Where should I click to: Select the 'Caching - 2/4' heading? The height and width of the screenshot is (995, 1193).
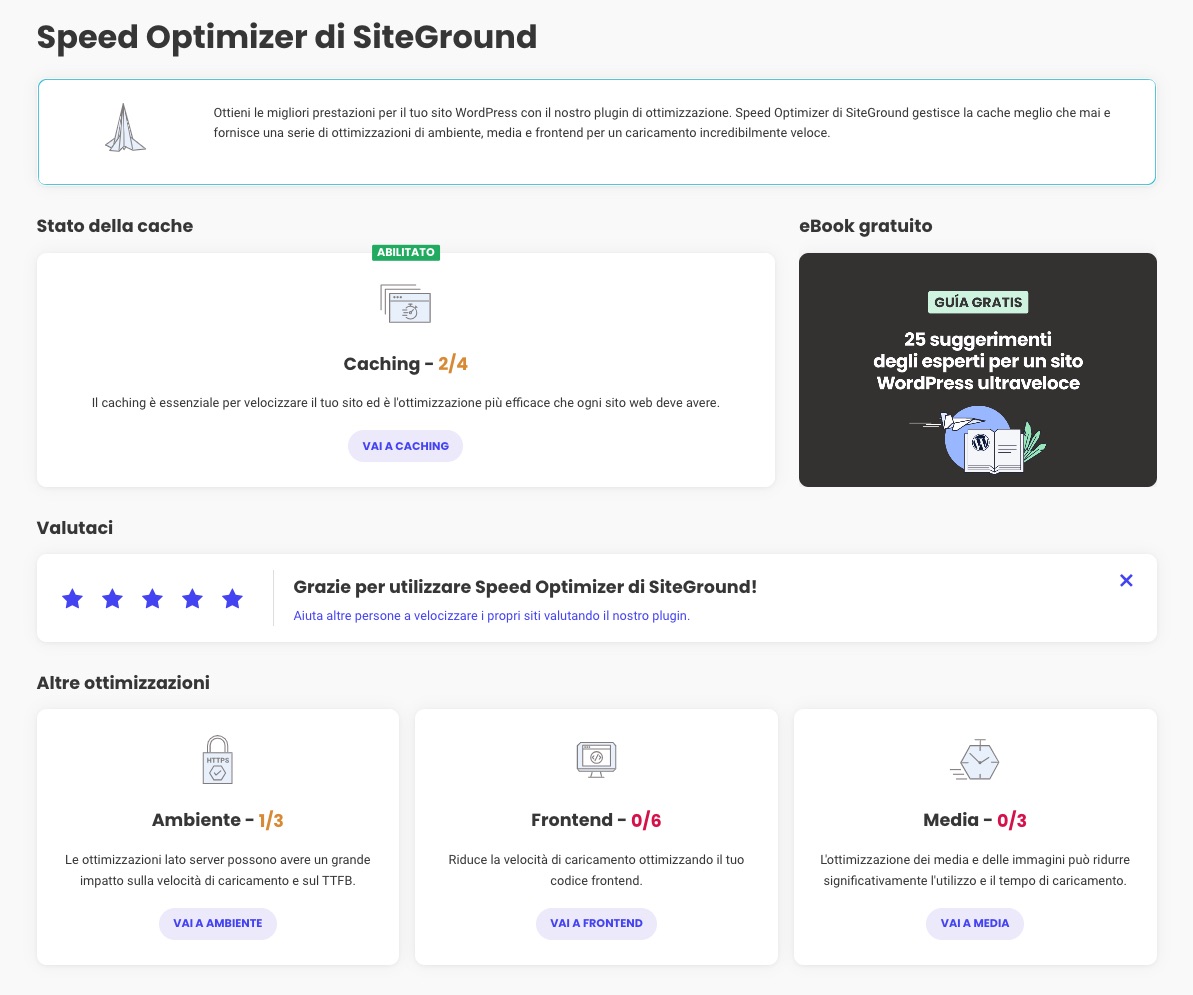click(406, 364)
